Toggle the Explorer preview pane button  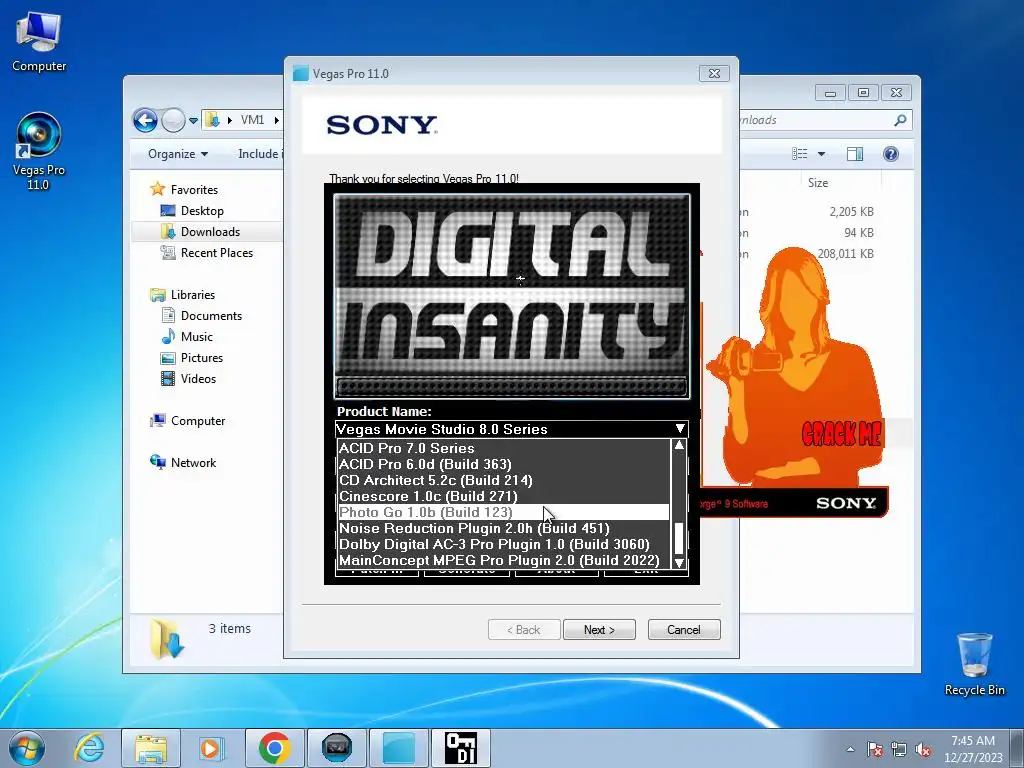coord(855,154)
